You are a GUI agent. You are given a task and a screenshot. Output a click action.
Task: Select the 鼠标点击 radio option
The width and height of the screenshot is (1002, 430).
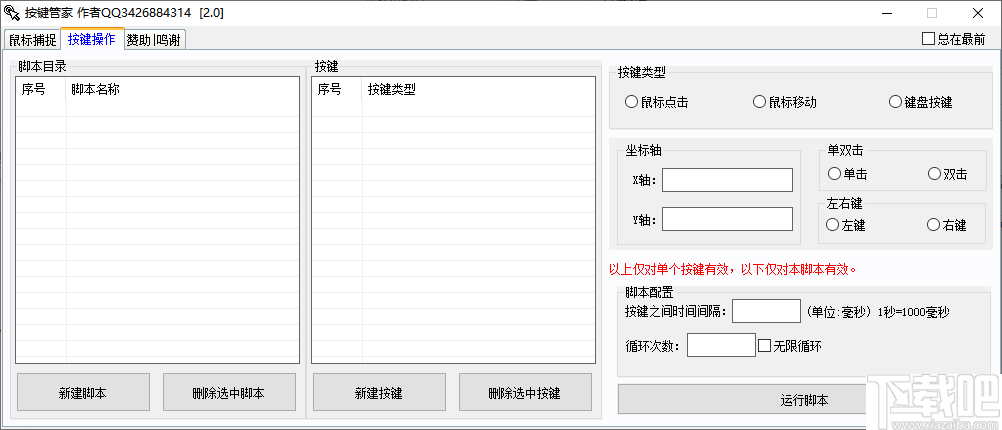(x=656, y=102)
